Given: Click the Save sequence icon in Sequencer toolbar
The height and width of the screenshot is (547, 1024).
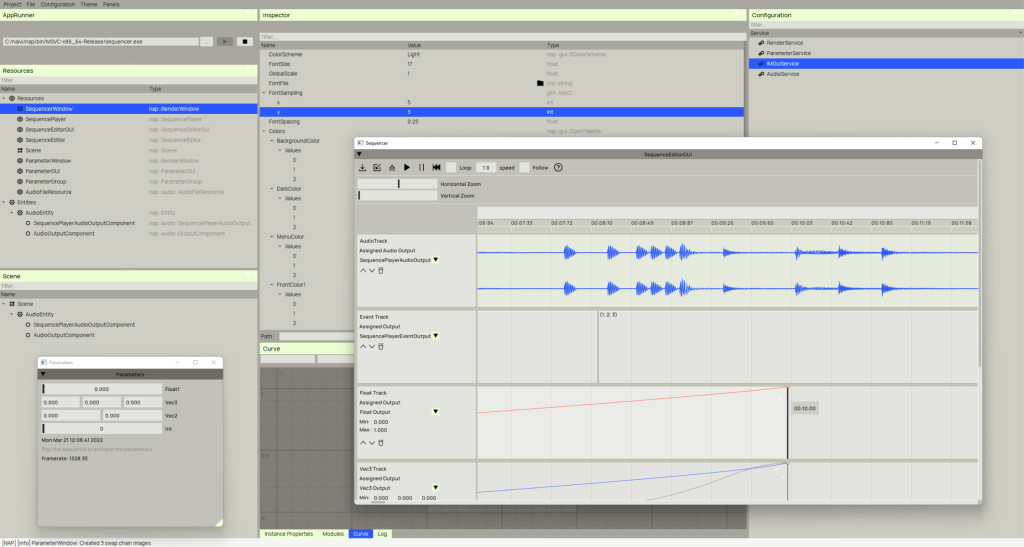Looking at the screenshot, I should point(362,168).
